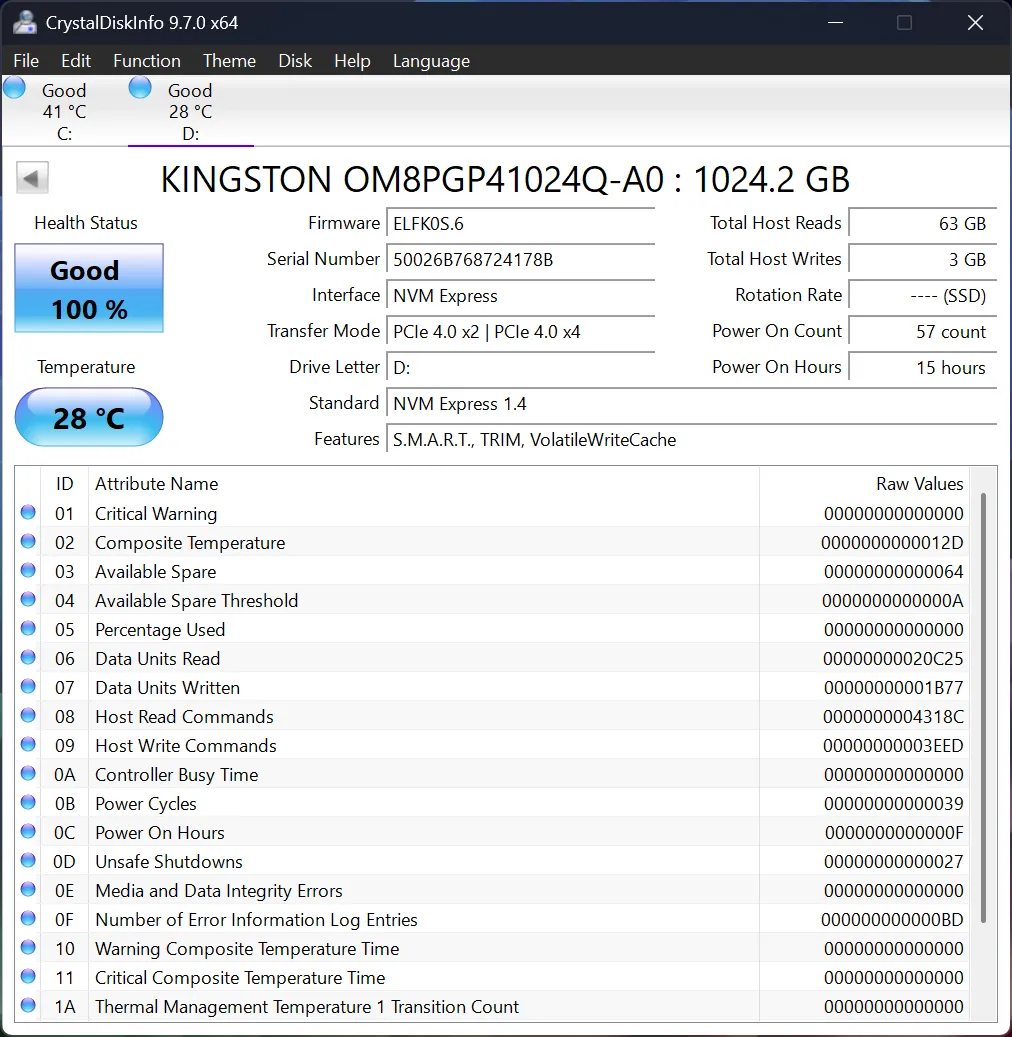1012x1037 pixels.
Task: Click status dot of Power Cycles row
Action: pyautogui.click(x=28, y=802)
